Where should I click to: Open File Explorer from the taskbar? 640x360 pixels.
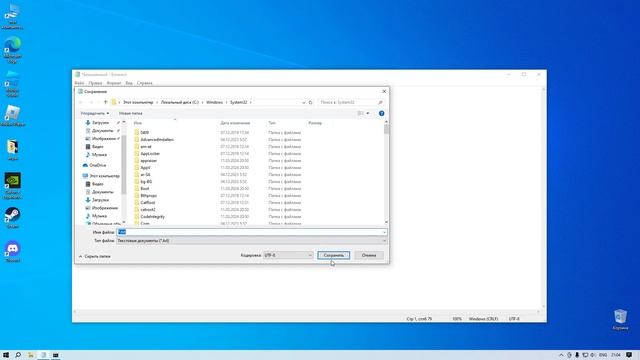click(31, 355)
